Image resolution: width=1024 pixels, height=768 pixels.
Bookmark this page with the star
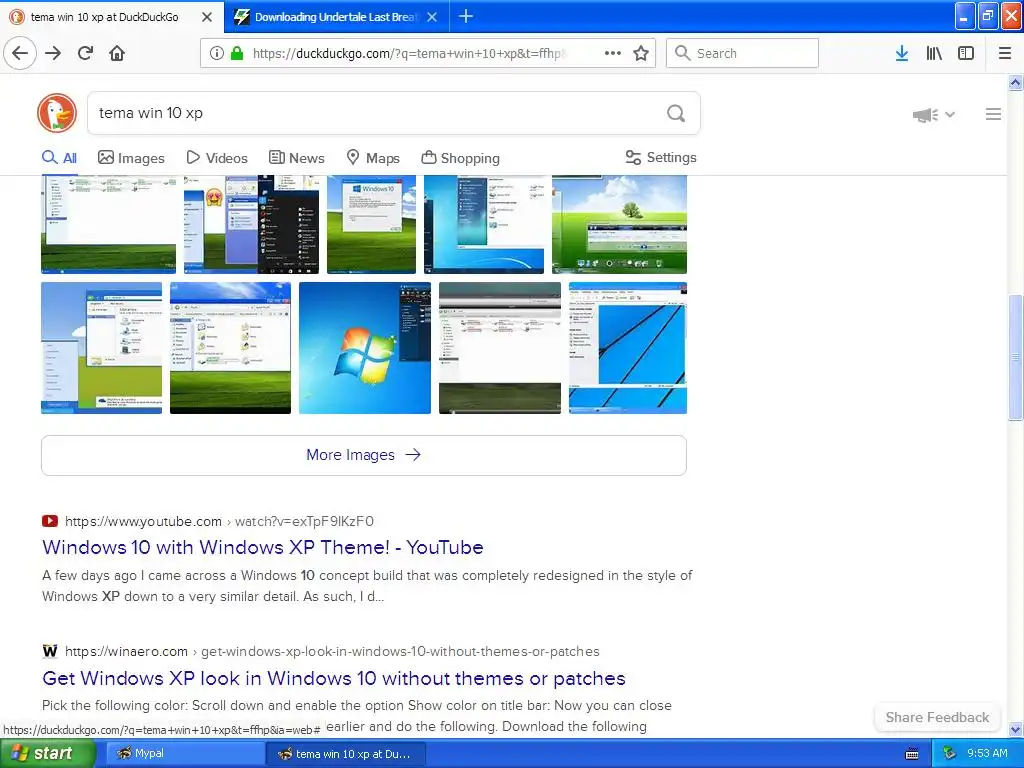641,53
